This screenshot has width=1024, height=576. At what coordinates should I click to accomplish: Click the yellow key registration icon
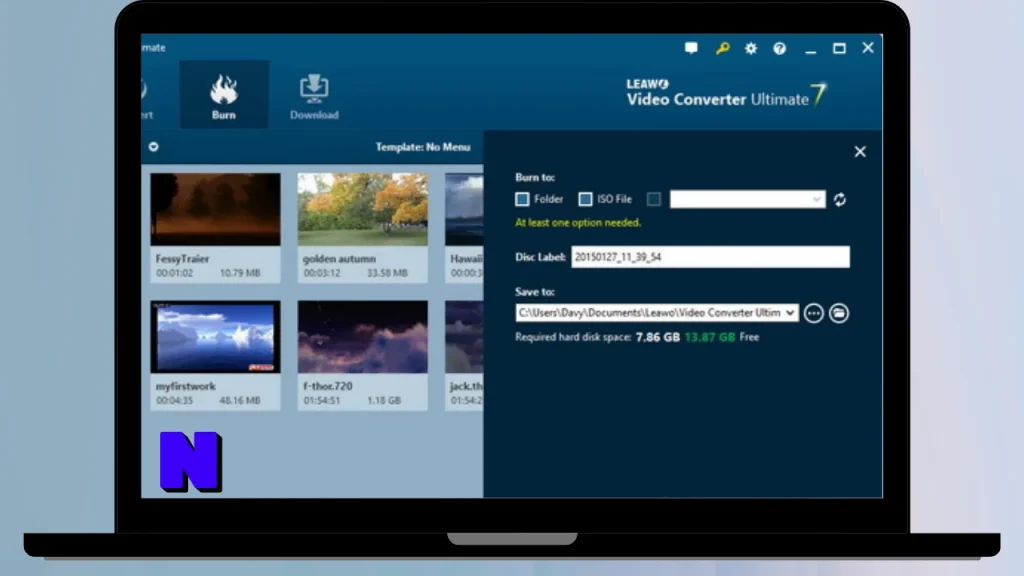722,48
